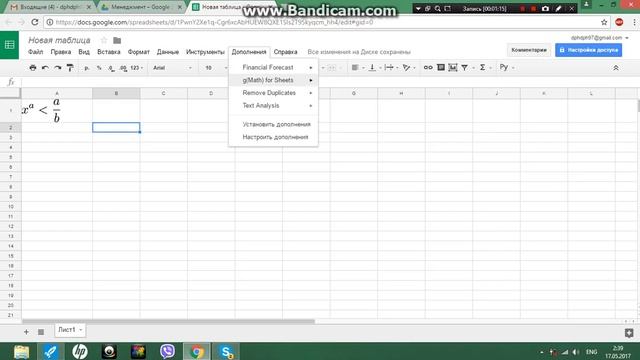Open the Sheets home green icon

pyautogui.click(x=9, y=45)
